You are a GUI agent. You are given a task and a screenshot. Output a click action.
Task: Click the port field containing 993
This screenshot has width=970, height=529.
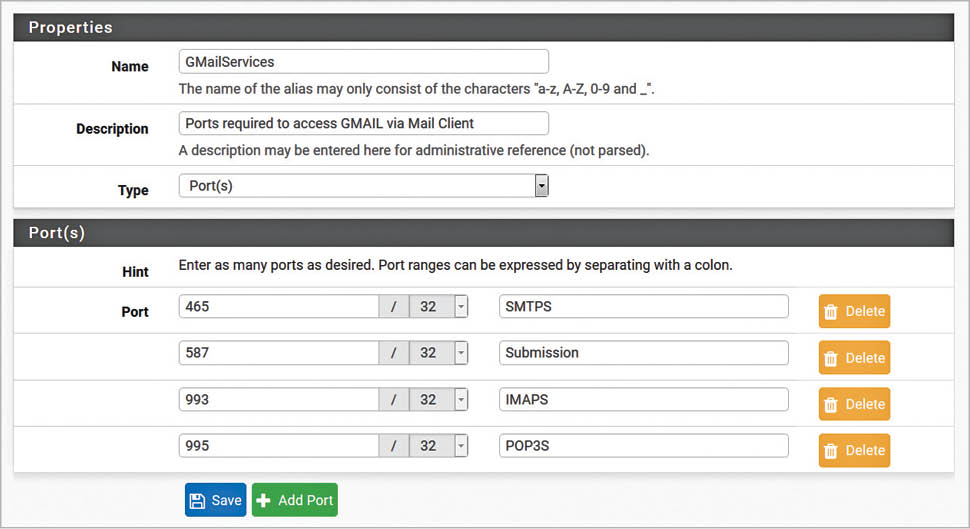click(279, 400)
